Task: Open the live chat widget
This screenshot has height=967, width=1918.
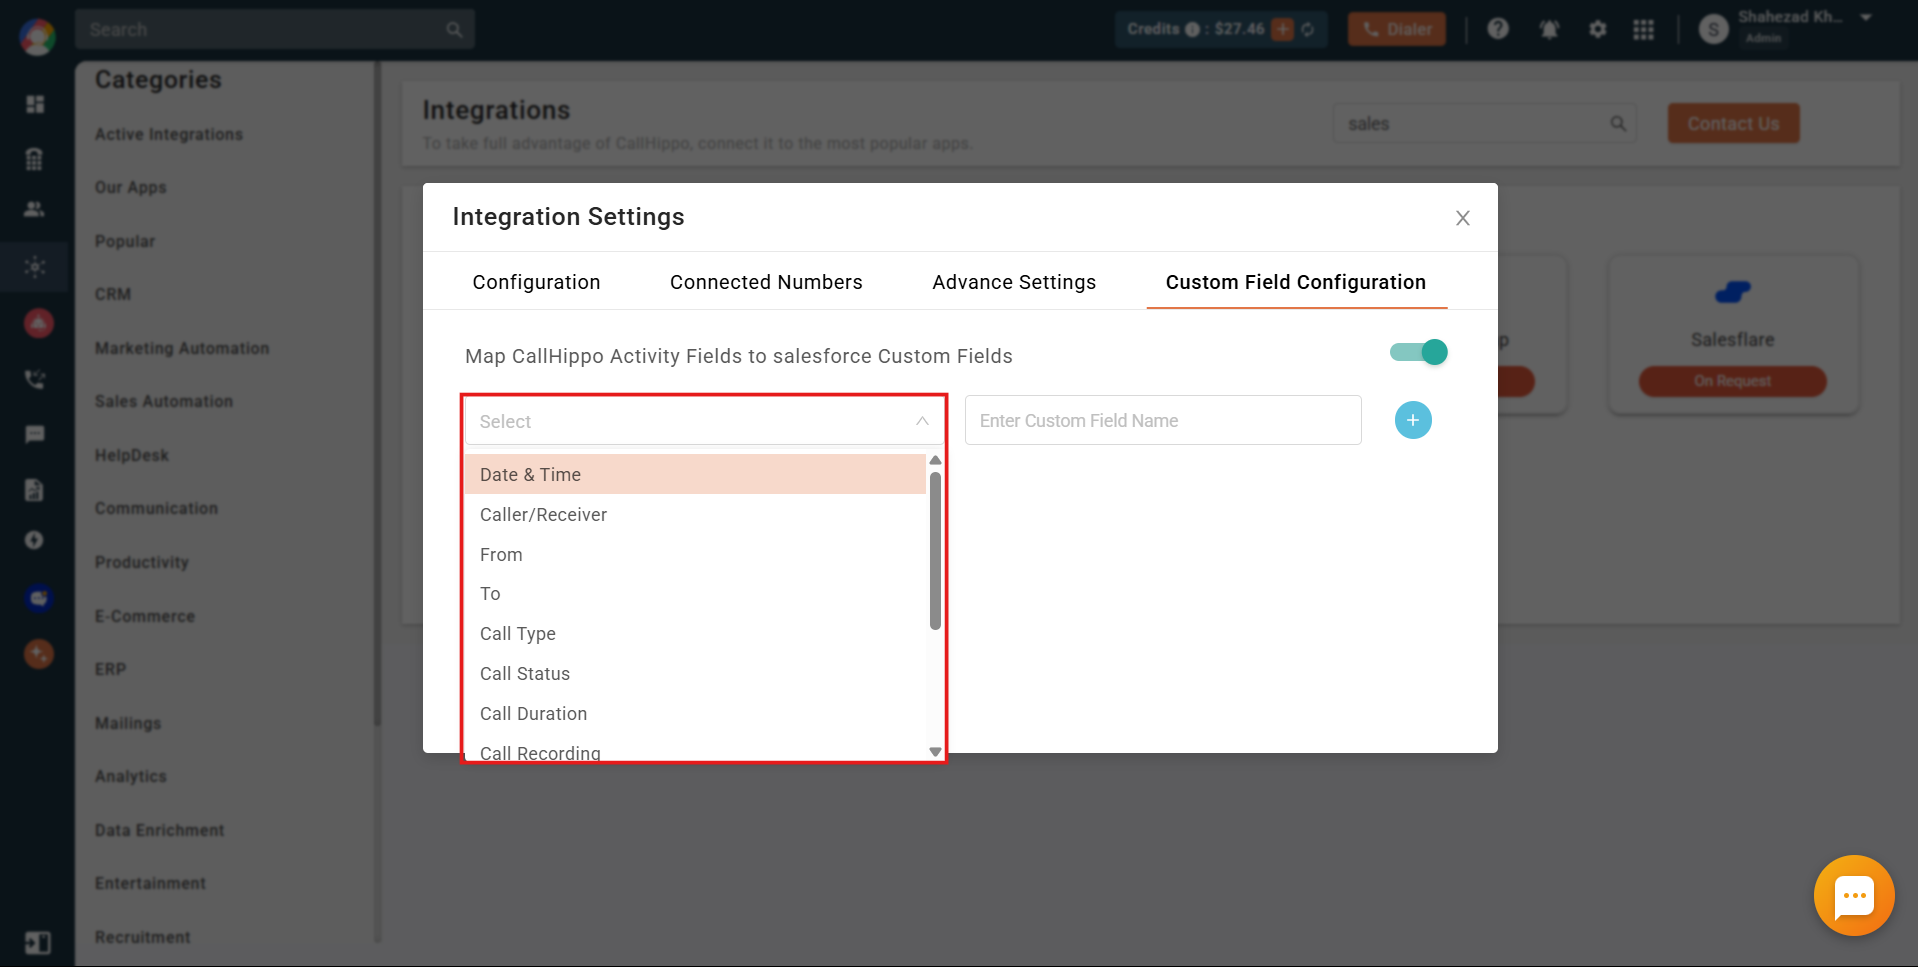Action: coord(1854,895)
